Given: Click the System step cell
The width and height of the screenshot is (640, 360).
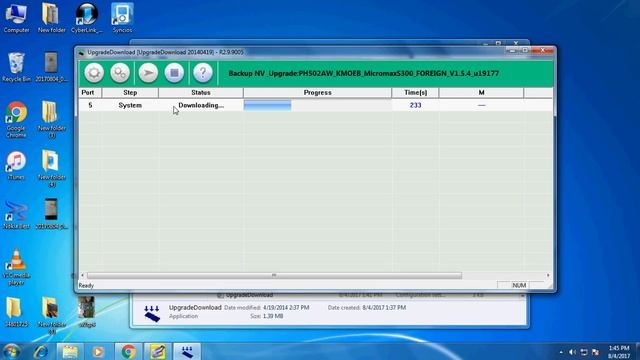Looking at the screenshot, I should 130,105.
